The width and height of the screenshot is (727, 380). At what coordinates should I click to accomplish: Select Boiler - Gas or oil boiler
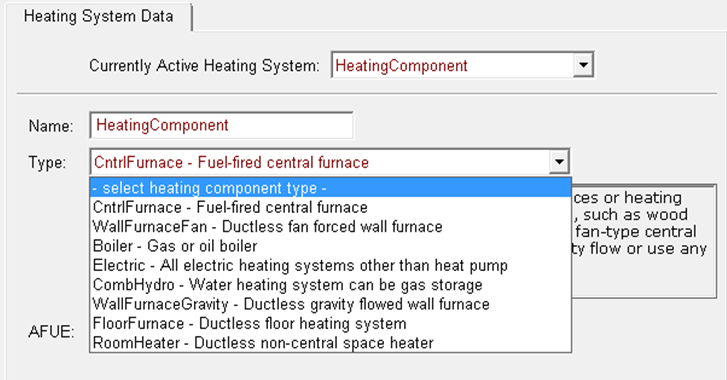(330, 246)
